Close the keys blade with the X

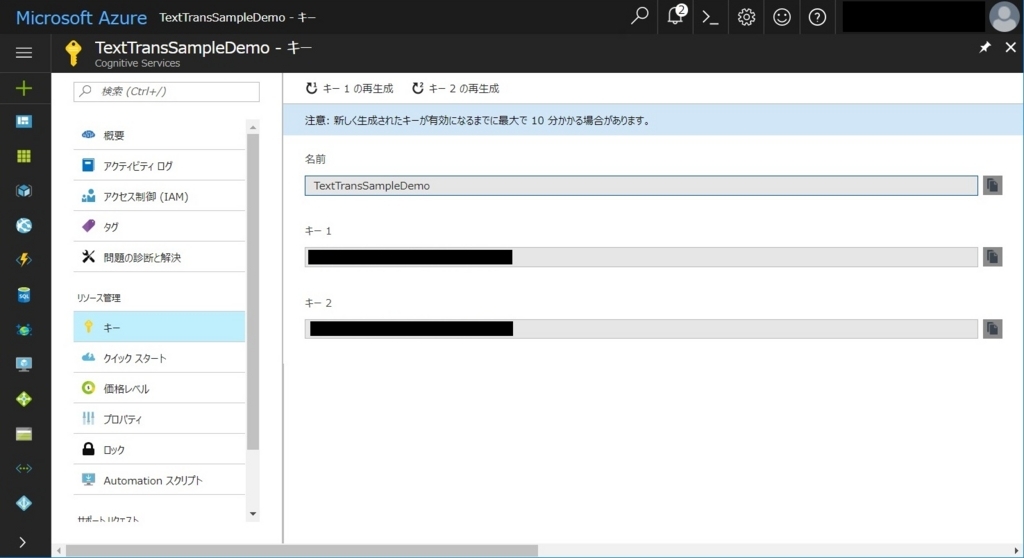click(1010, 47)
